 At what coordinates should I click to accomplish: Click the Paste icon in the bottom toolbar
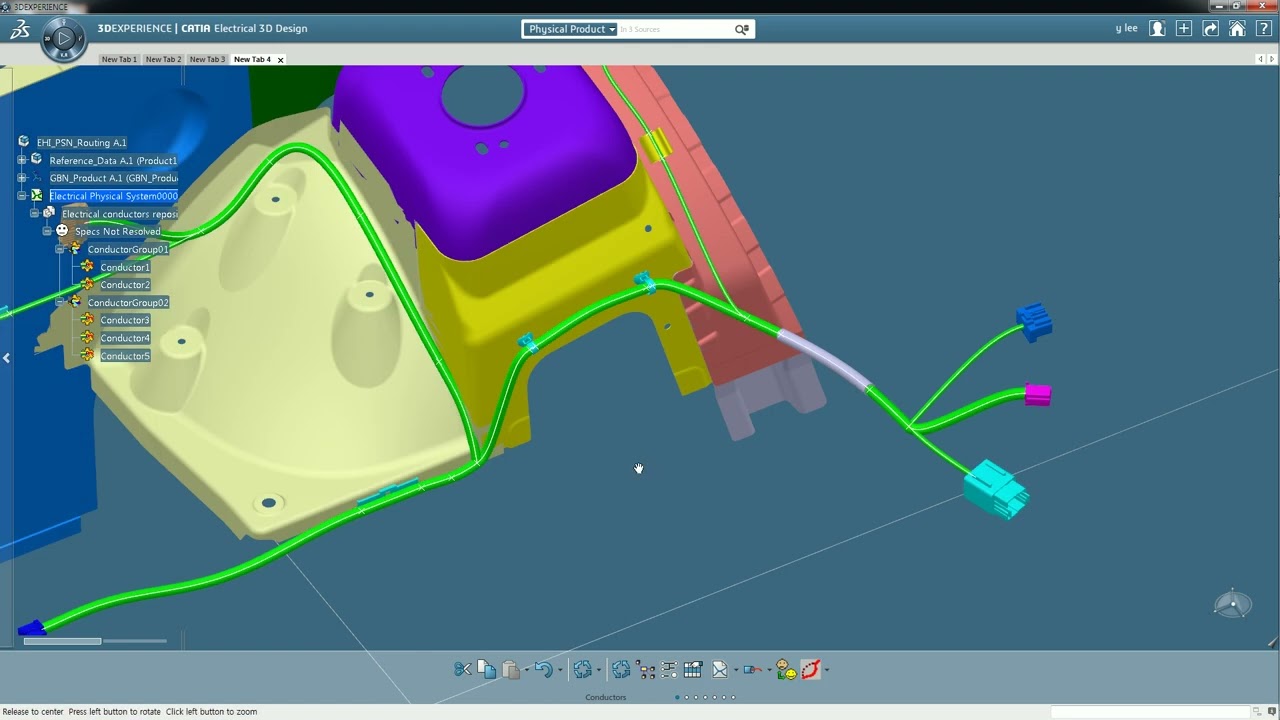click(511, 670)
